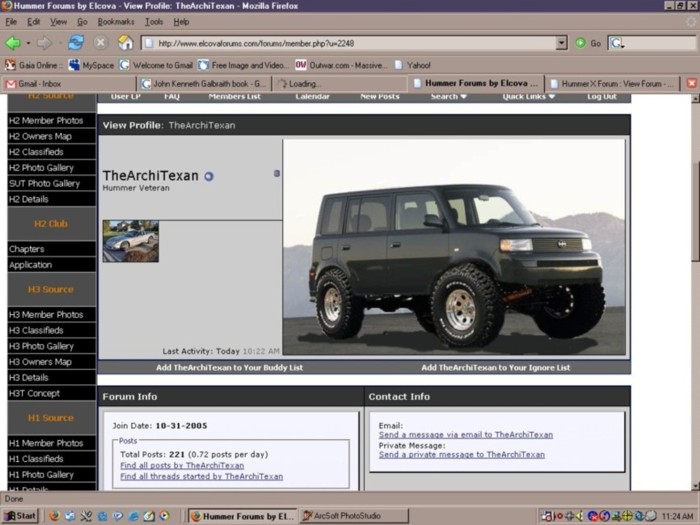This screenshot has width=700, height=525.
Task: Open Application under H2 Club
Action: pyautogui.click(x=51, y=265)
